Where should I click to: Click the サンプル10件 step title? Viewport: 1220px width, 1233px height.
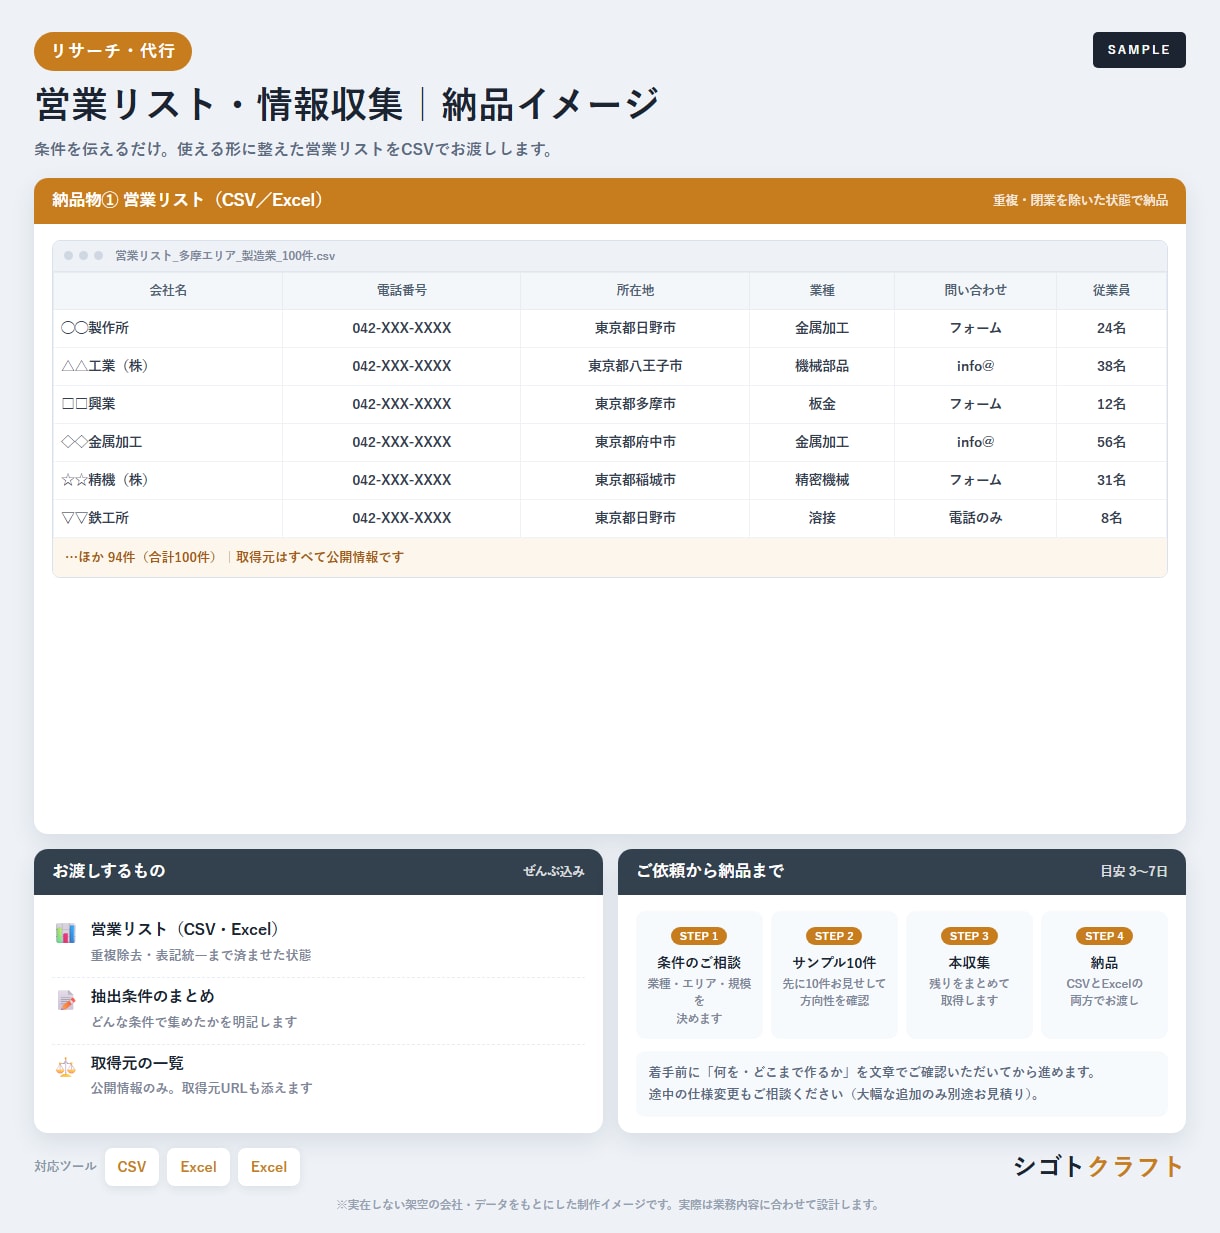coord(834,962)
